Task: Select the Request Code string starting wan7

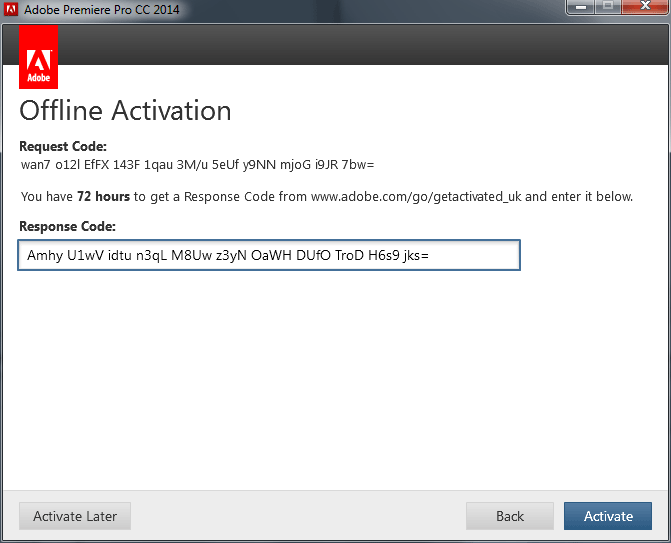Action: (x=197, y=165)
